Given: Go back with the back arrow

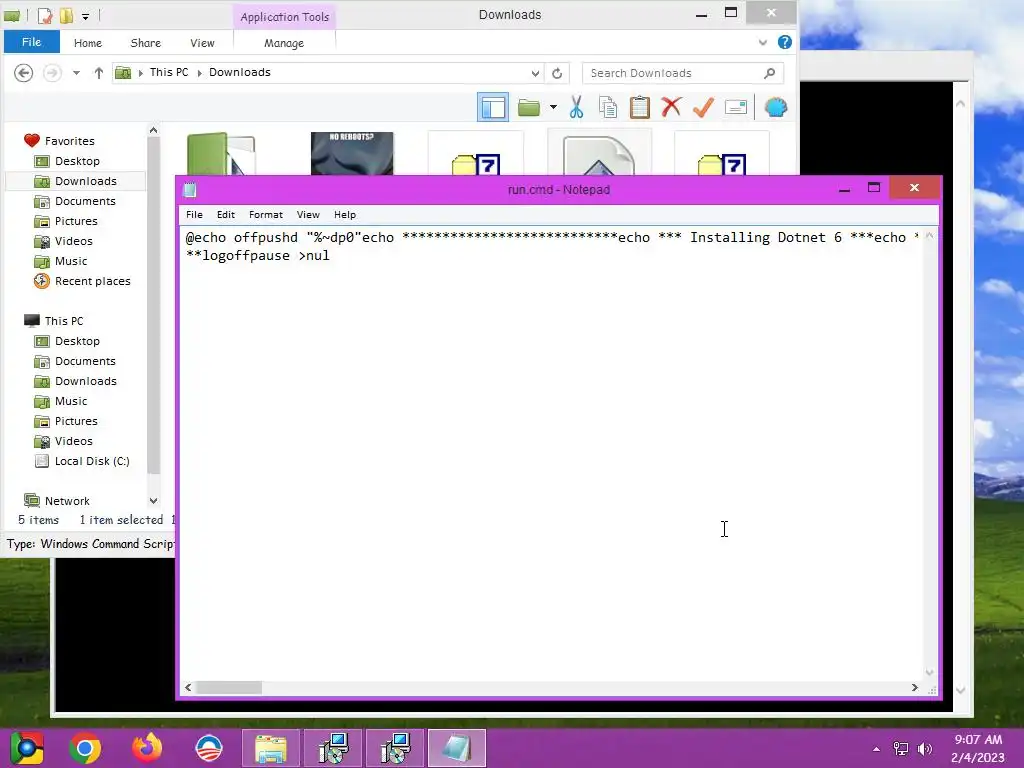Looking at the screenshot, I should [24, 72].
